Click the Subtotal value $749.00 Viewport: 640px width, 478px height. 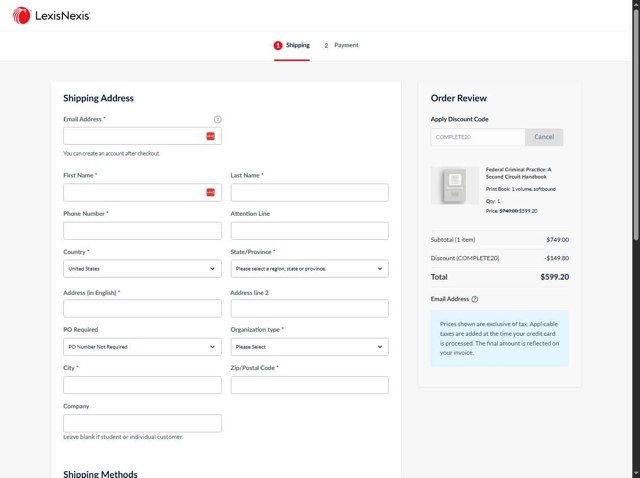[x=558, y=240]
